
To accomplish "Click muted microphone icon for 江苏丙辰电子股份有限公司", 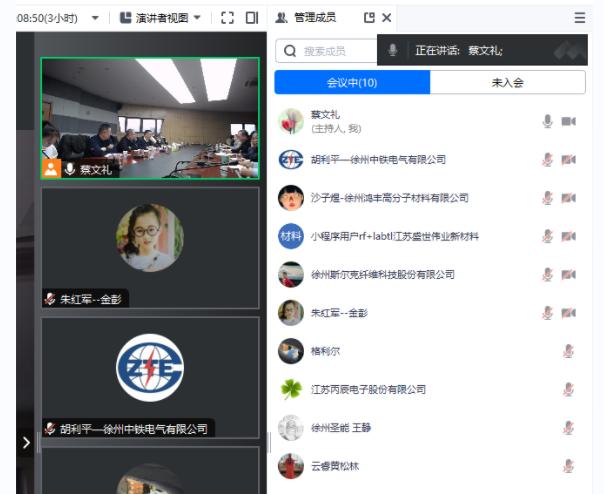I will point(568,389).
